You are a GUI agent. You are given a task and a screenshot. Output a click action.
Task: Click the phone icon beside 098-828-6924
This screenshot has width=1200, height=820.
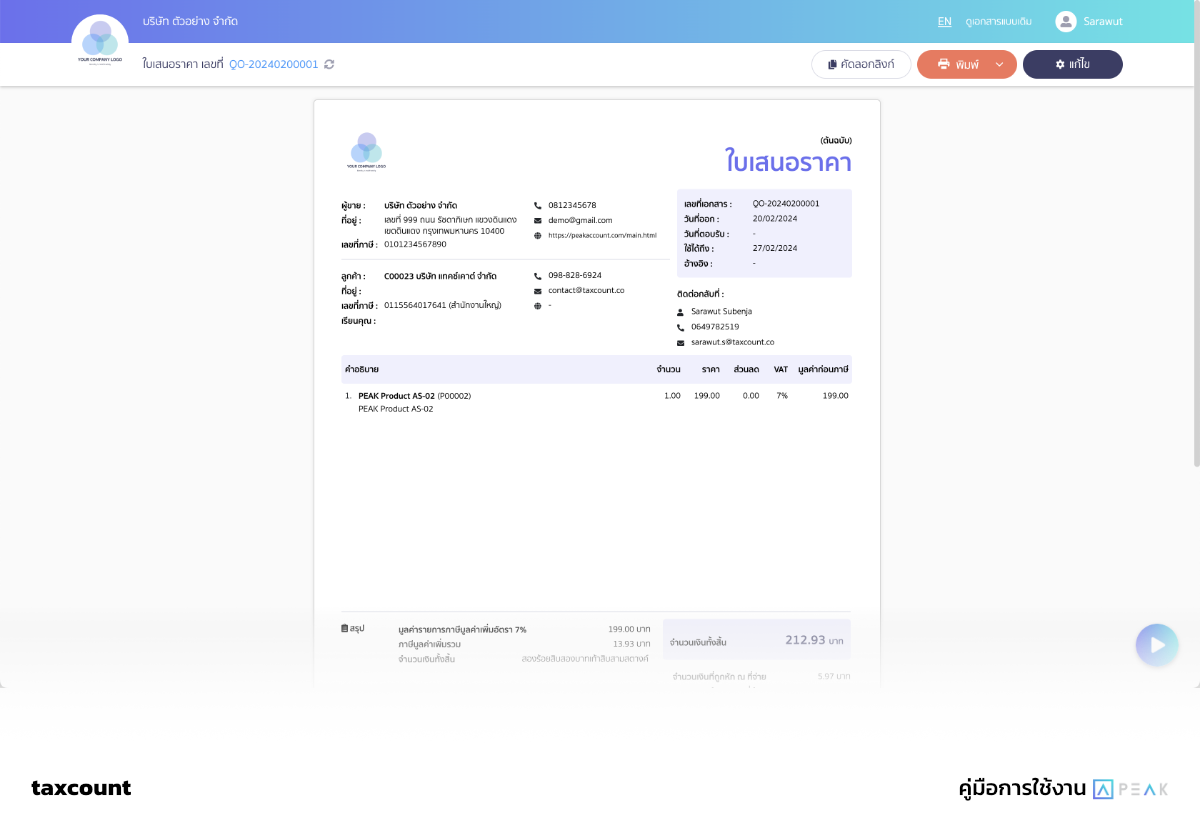tap(538, 275)
